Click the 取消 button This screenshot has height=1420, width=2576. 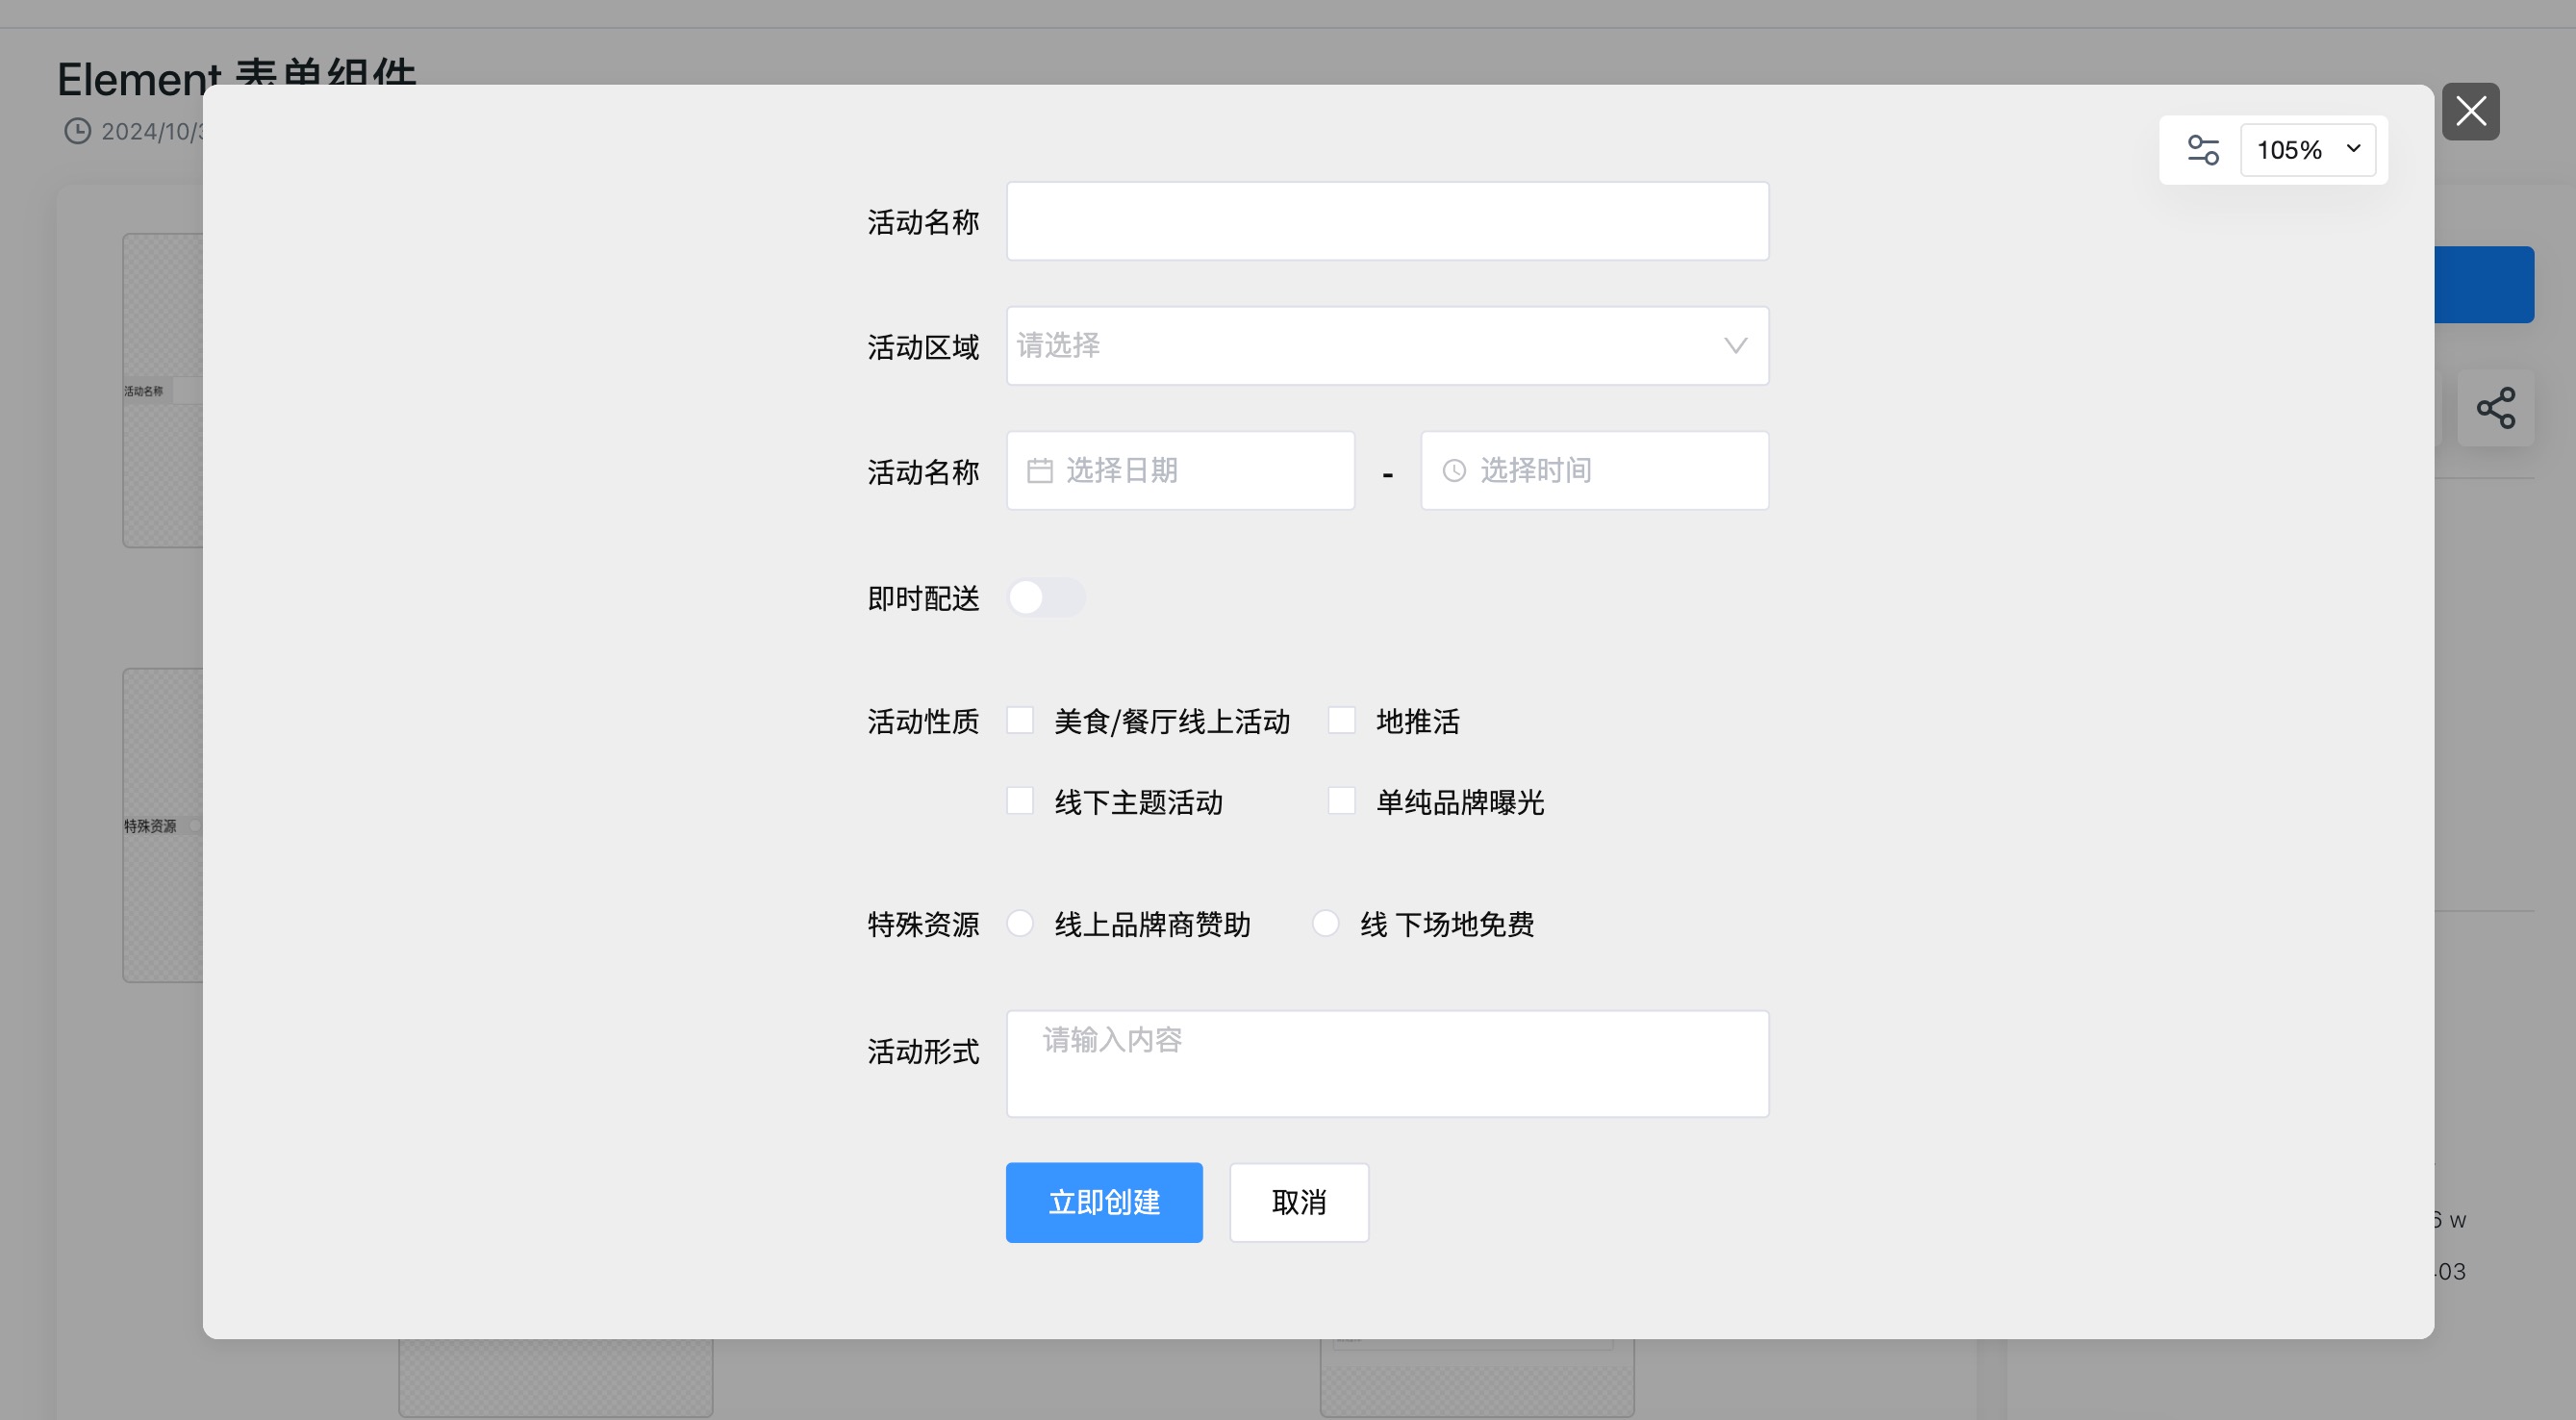(x=1299, y=1202)
